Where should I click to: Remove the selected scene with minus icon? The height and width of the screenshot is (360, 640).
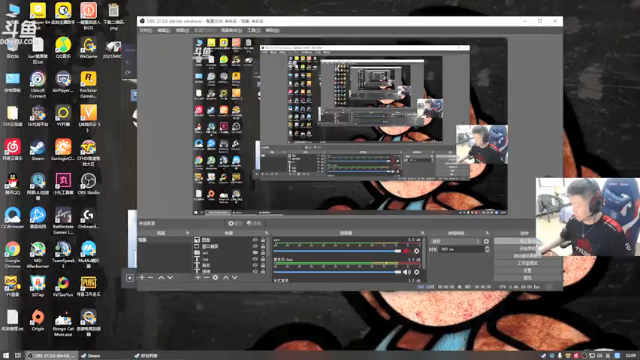click(151, 278)
